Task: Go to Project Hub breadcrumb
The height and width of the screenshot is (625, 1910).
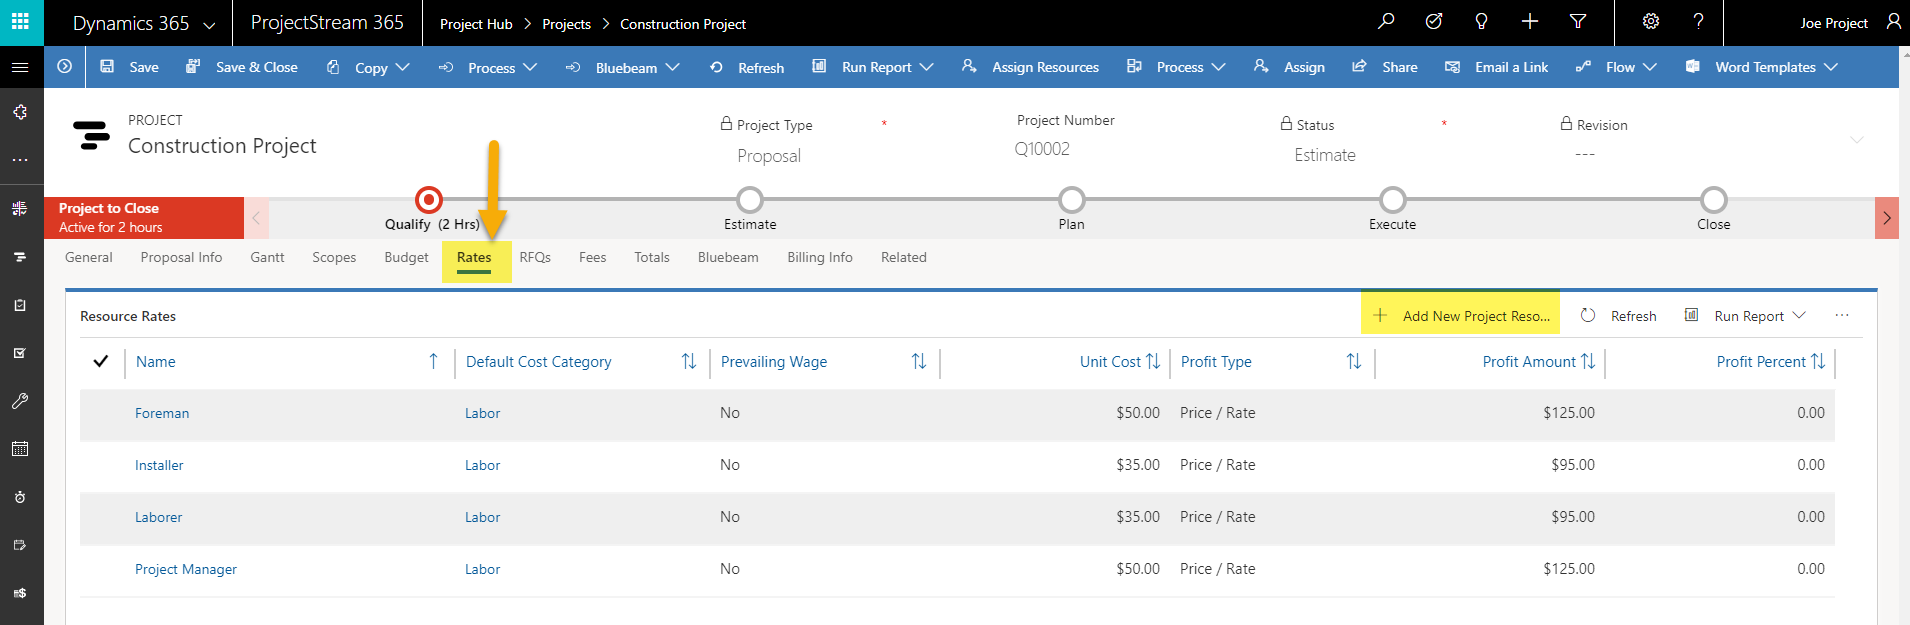Action: click(x=476, y=24)
